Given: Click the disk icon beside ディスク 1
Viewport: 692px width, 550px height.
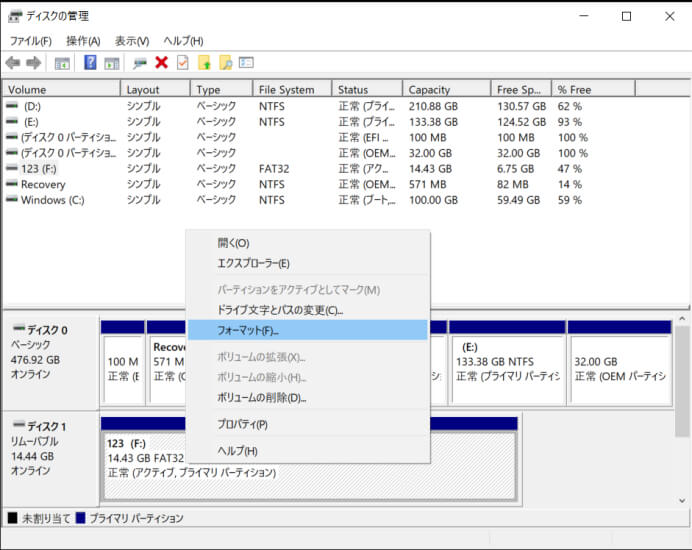Looking at the screenshot, I should (19, 425).
